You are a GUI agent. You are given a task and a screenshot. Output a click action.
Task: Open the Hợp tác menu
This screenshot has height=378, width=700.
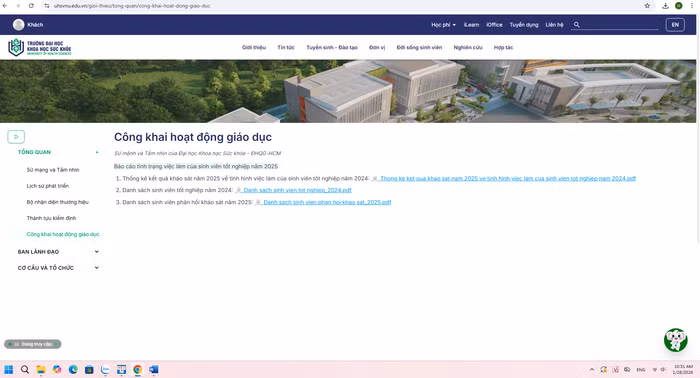tap(503, 47)
